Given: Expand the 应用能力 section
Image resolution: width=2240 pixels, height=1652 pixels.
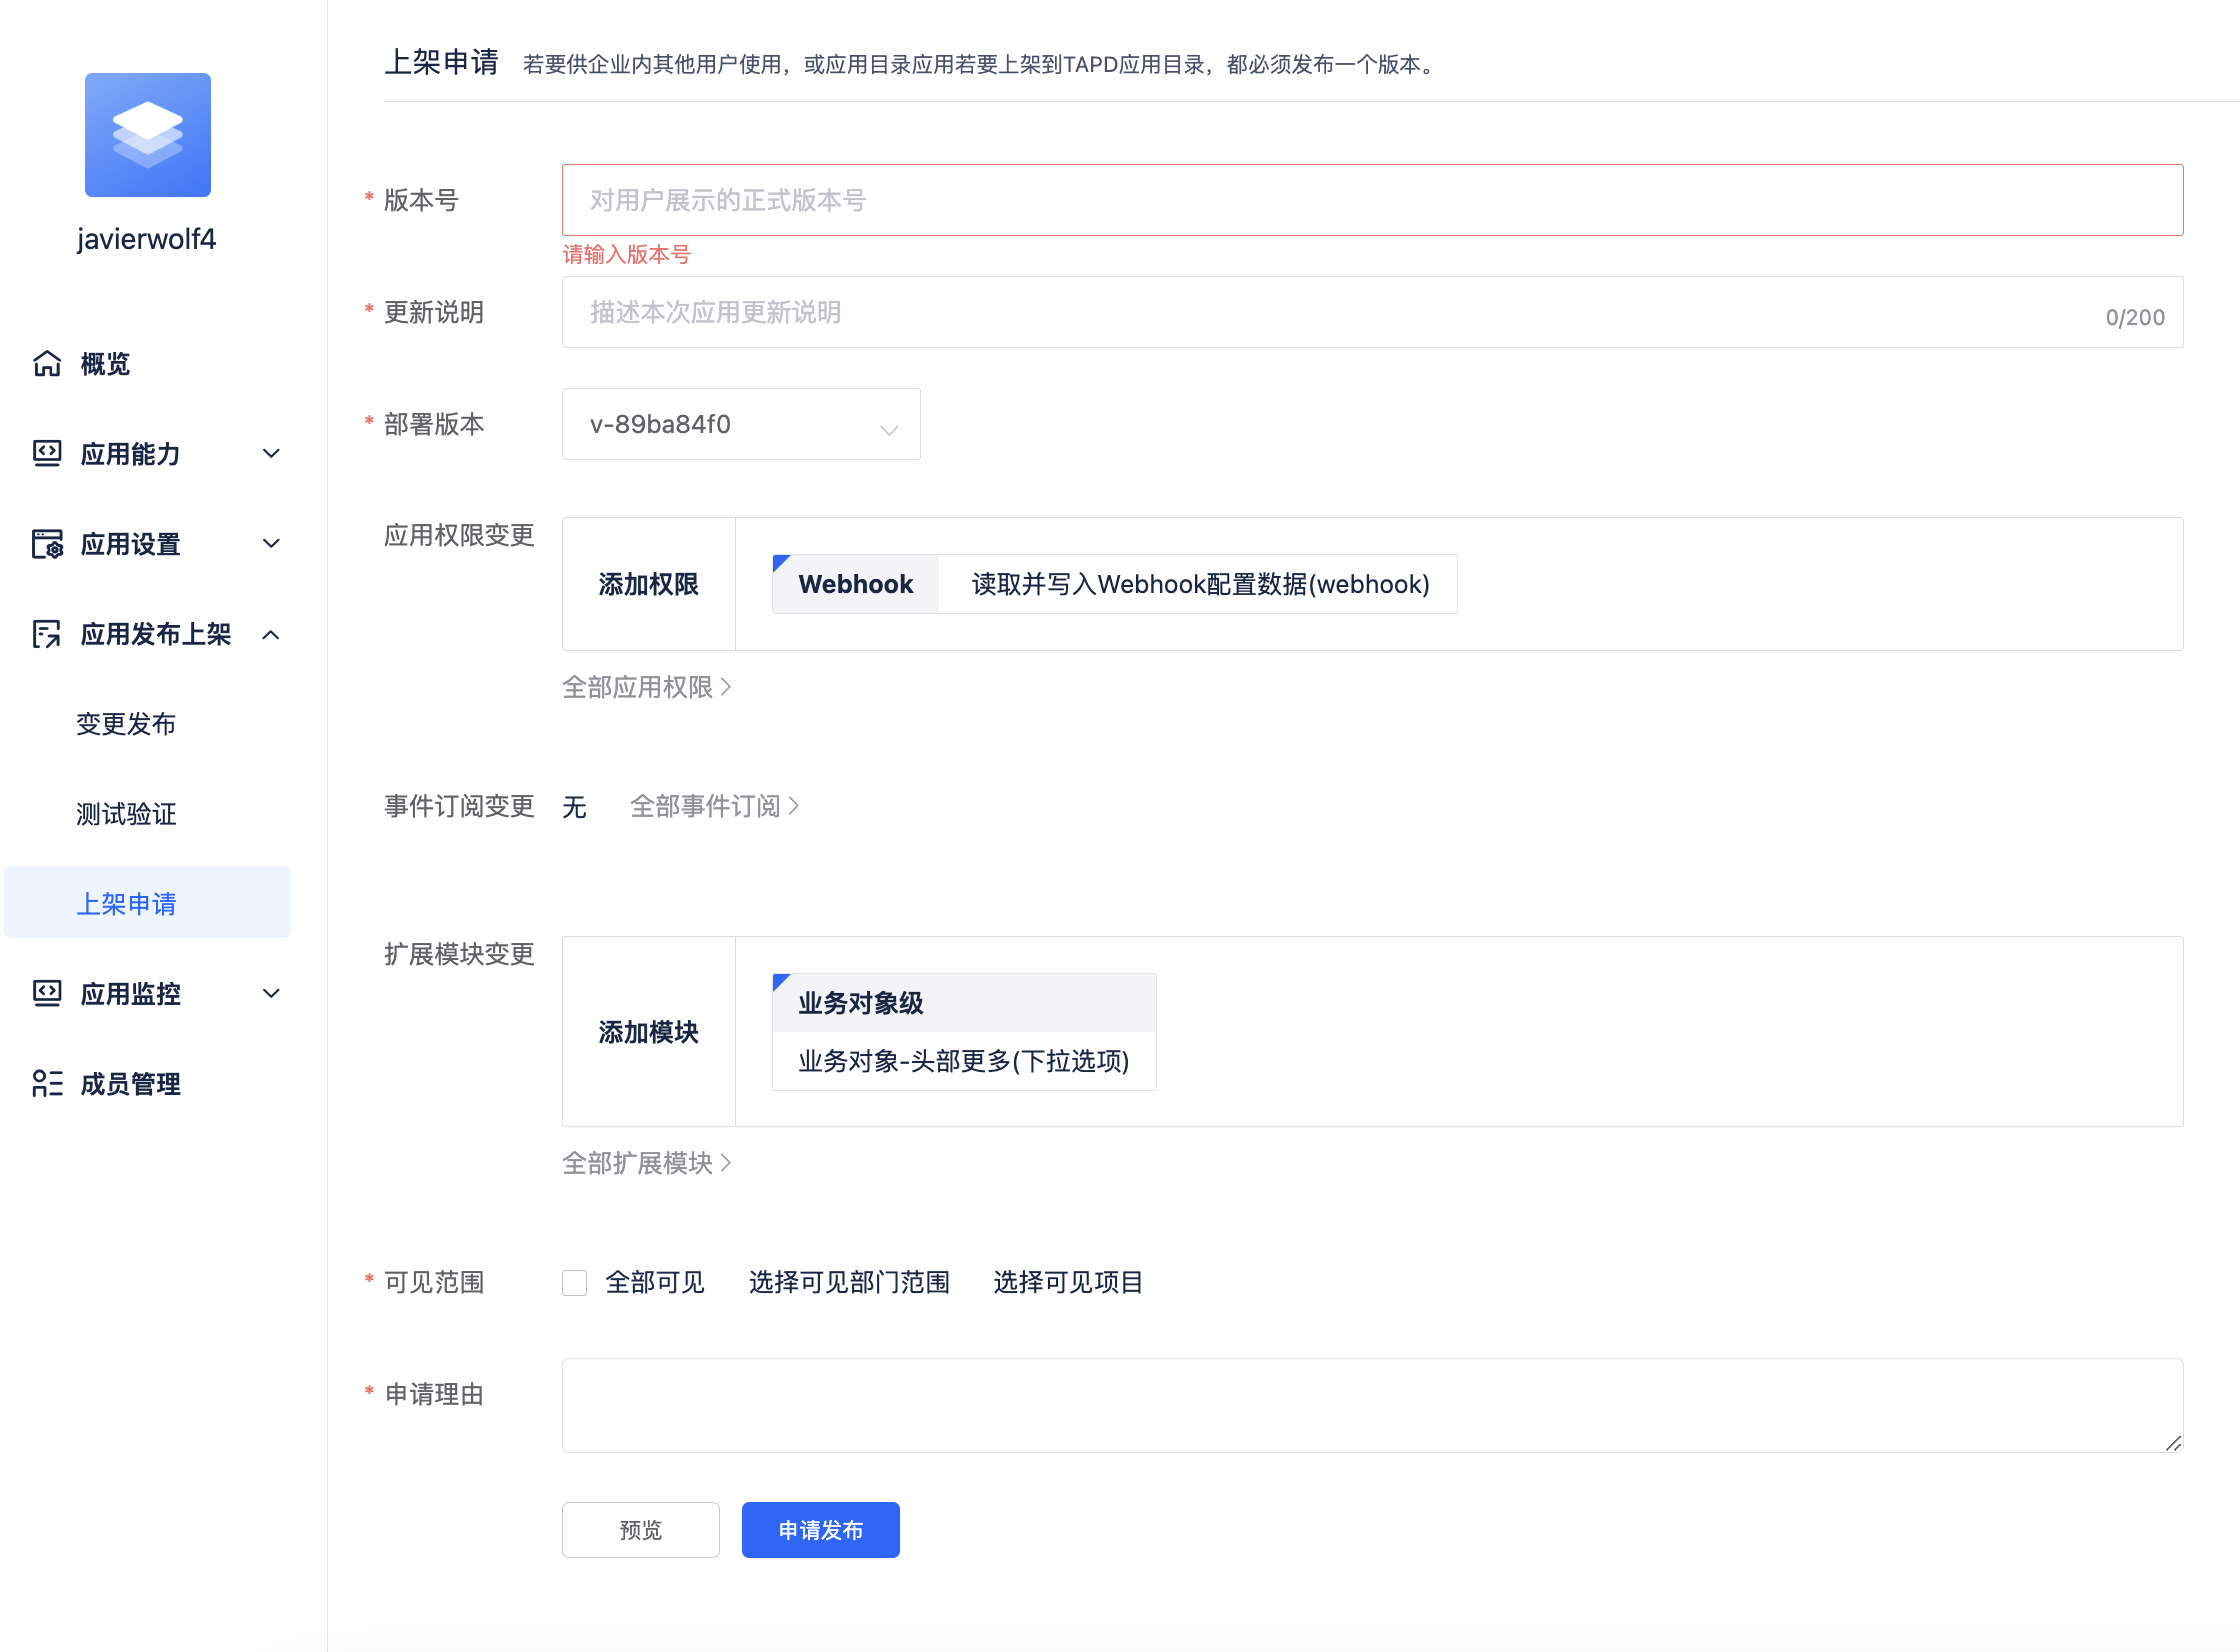Looking at the screenshot, I should 270,454.
